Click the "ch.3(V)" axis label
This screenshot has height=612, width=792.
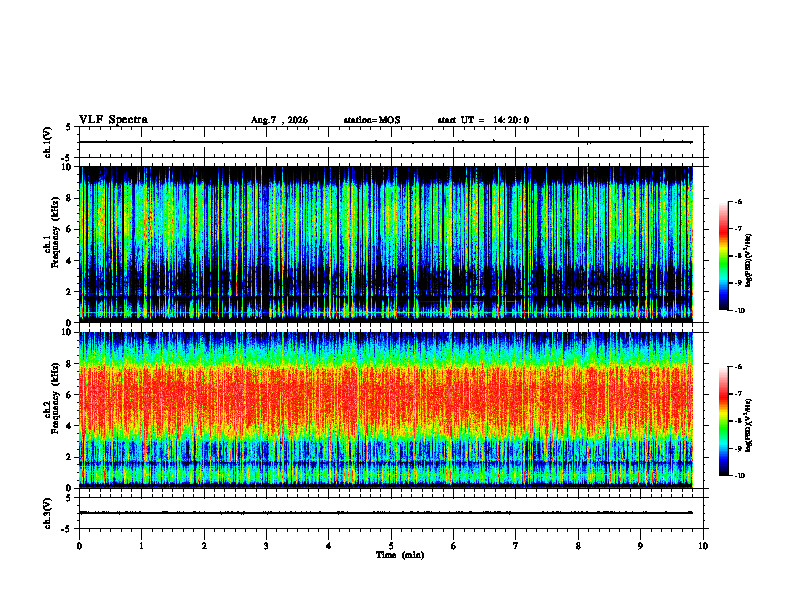tap(47, 513)
